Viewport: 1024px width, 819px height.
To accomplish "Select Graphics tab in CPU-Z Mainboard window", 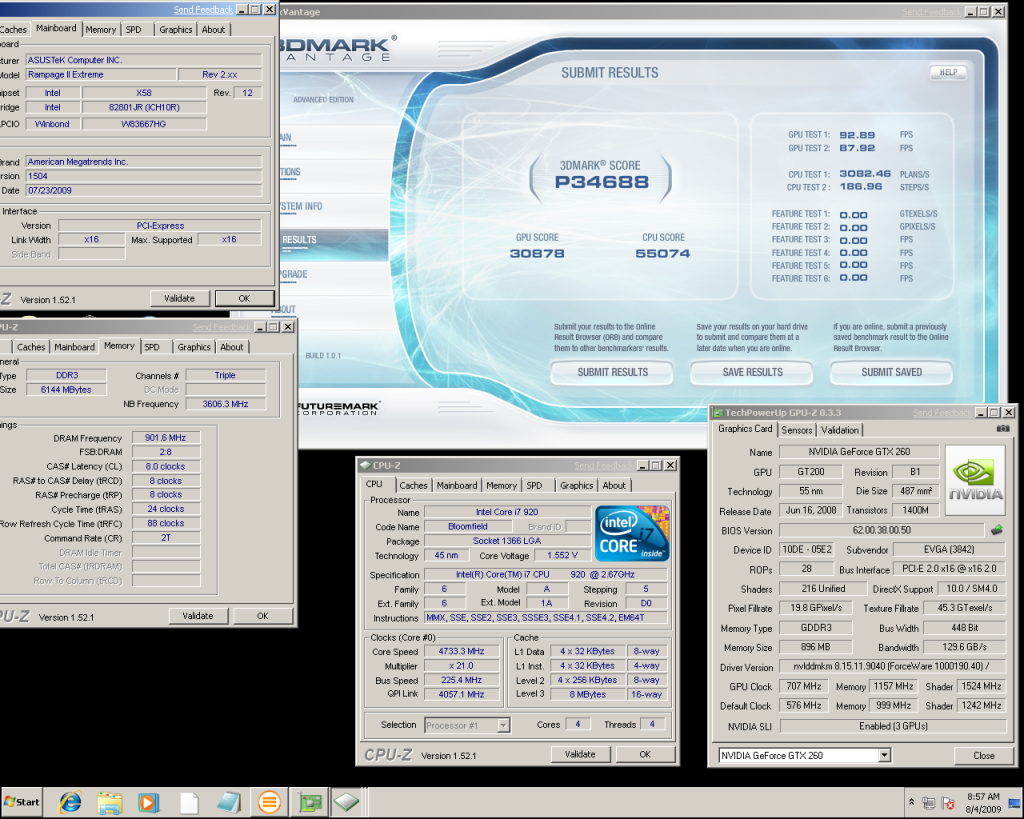I will point(176,29).
